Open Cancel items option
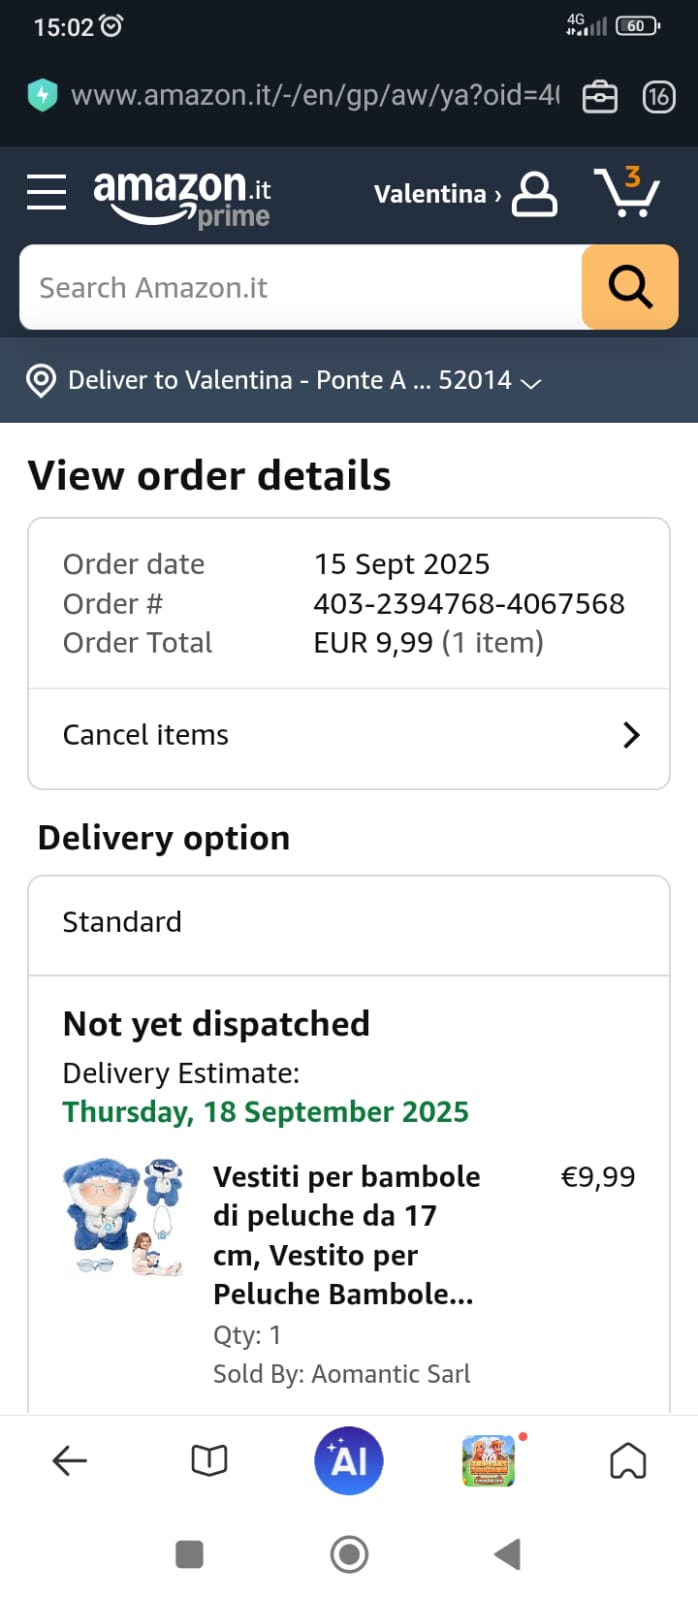Image resolution: width=698 pixels, height=1600 pixels. pos(348,735)
